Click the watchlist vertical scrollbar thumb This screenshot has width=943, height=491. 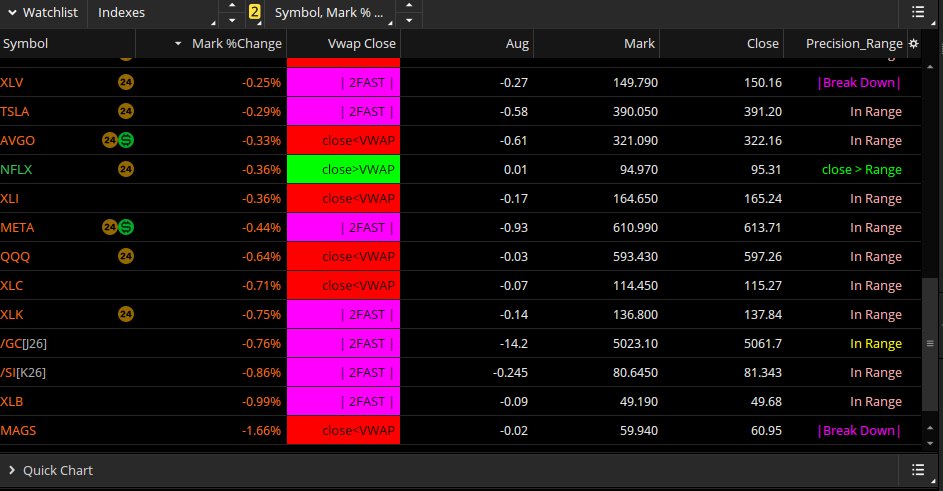[x=930, y=344]
